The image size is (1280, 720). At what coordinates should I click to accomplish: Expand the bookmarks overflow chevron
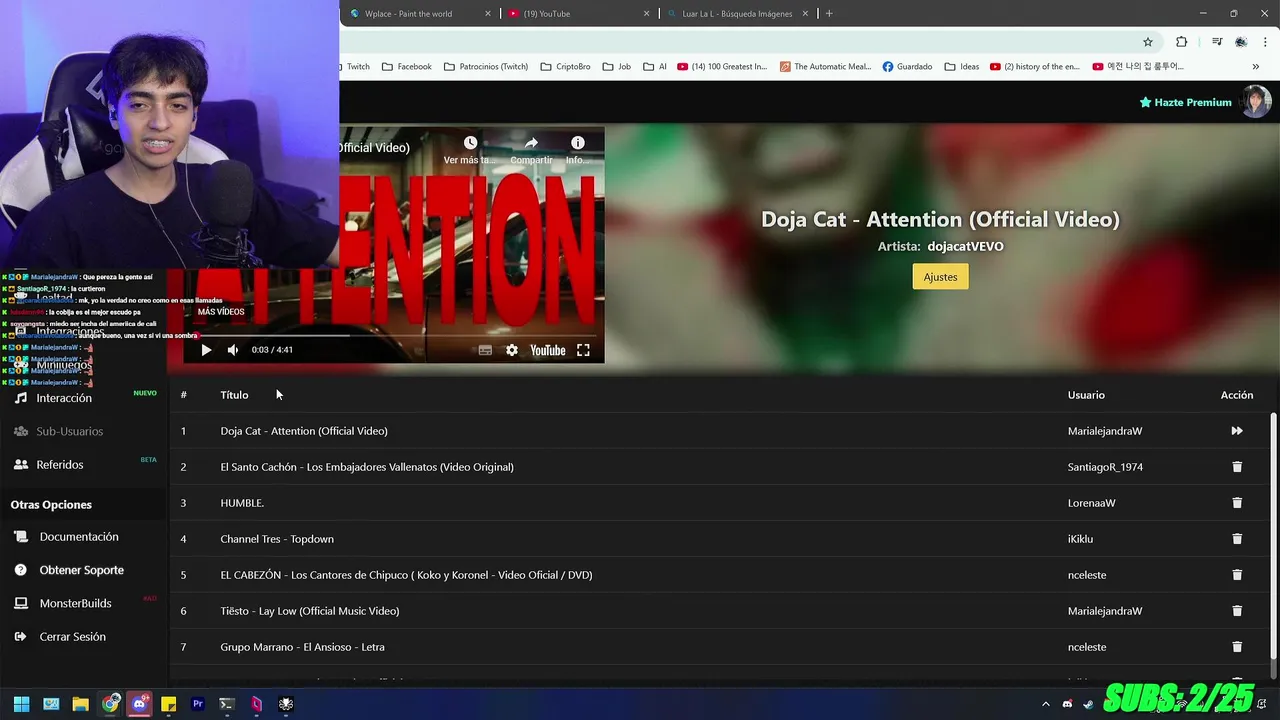click(1256, 67)
